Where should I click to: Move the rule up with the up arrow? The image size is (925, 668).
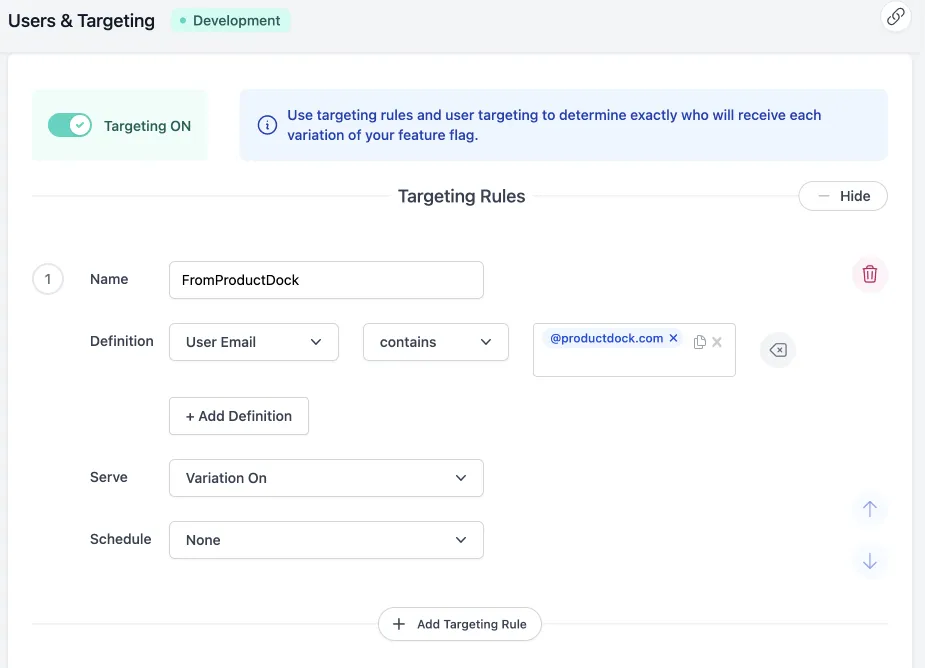click(x=869, y=509)
